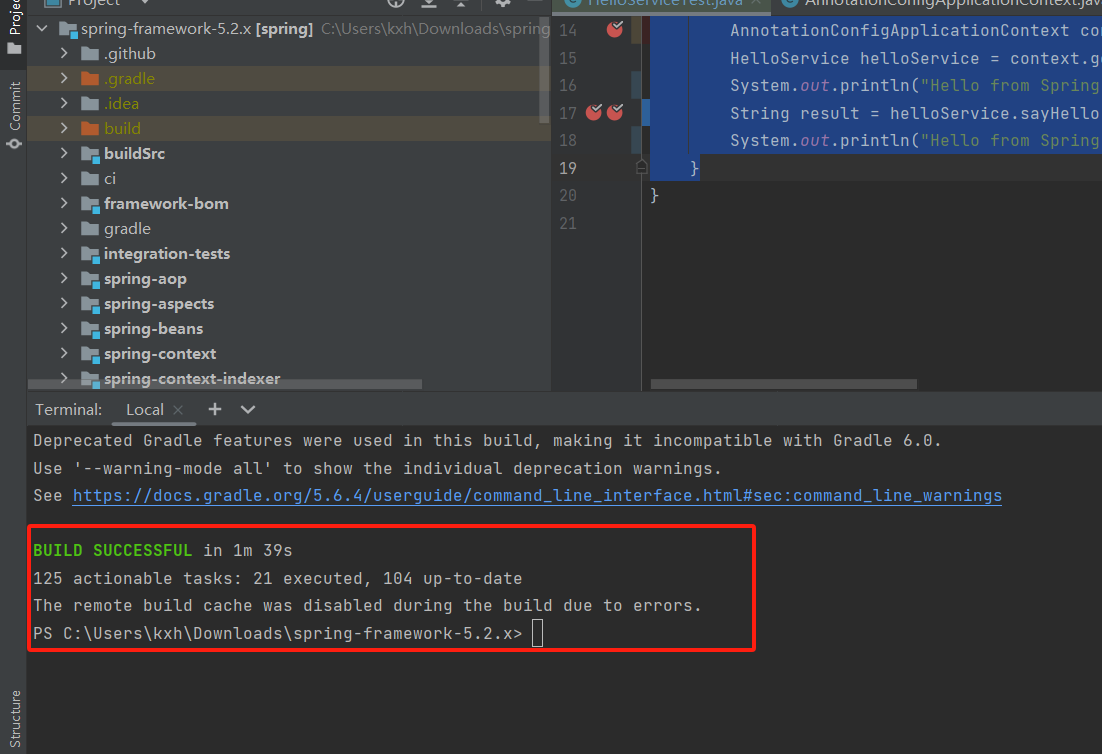Screen dimensions: 1102x754
Task: Expand the spring-context module arrow
Action: click(x=64, y=353)
